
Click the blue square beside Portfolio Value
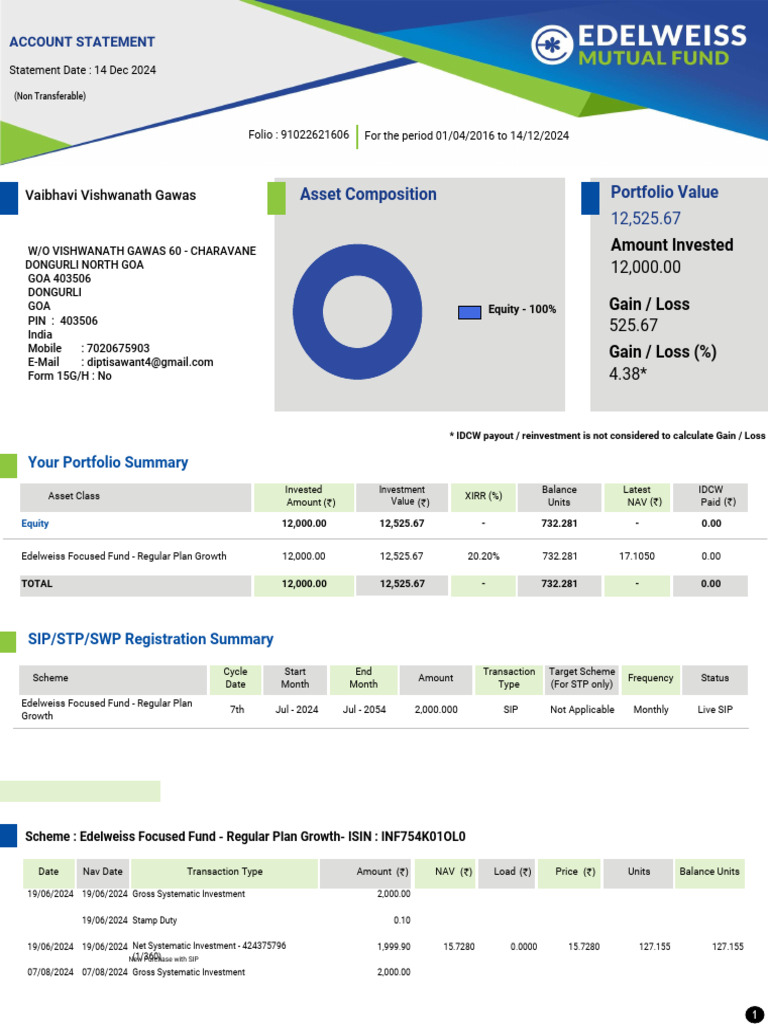[x=590, y=198]
